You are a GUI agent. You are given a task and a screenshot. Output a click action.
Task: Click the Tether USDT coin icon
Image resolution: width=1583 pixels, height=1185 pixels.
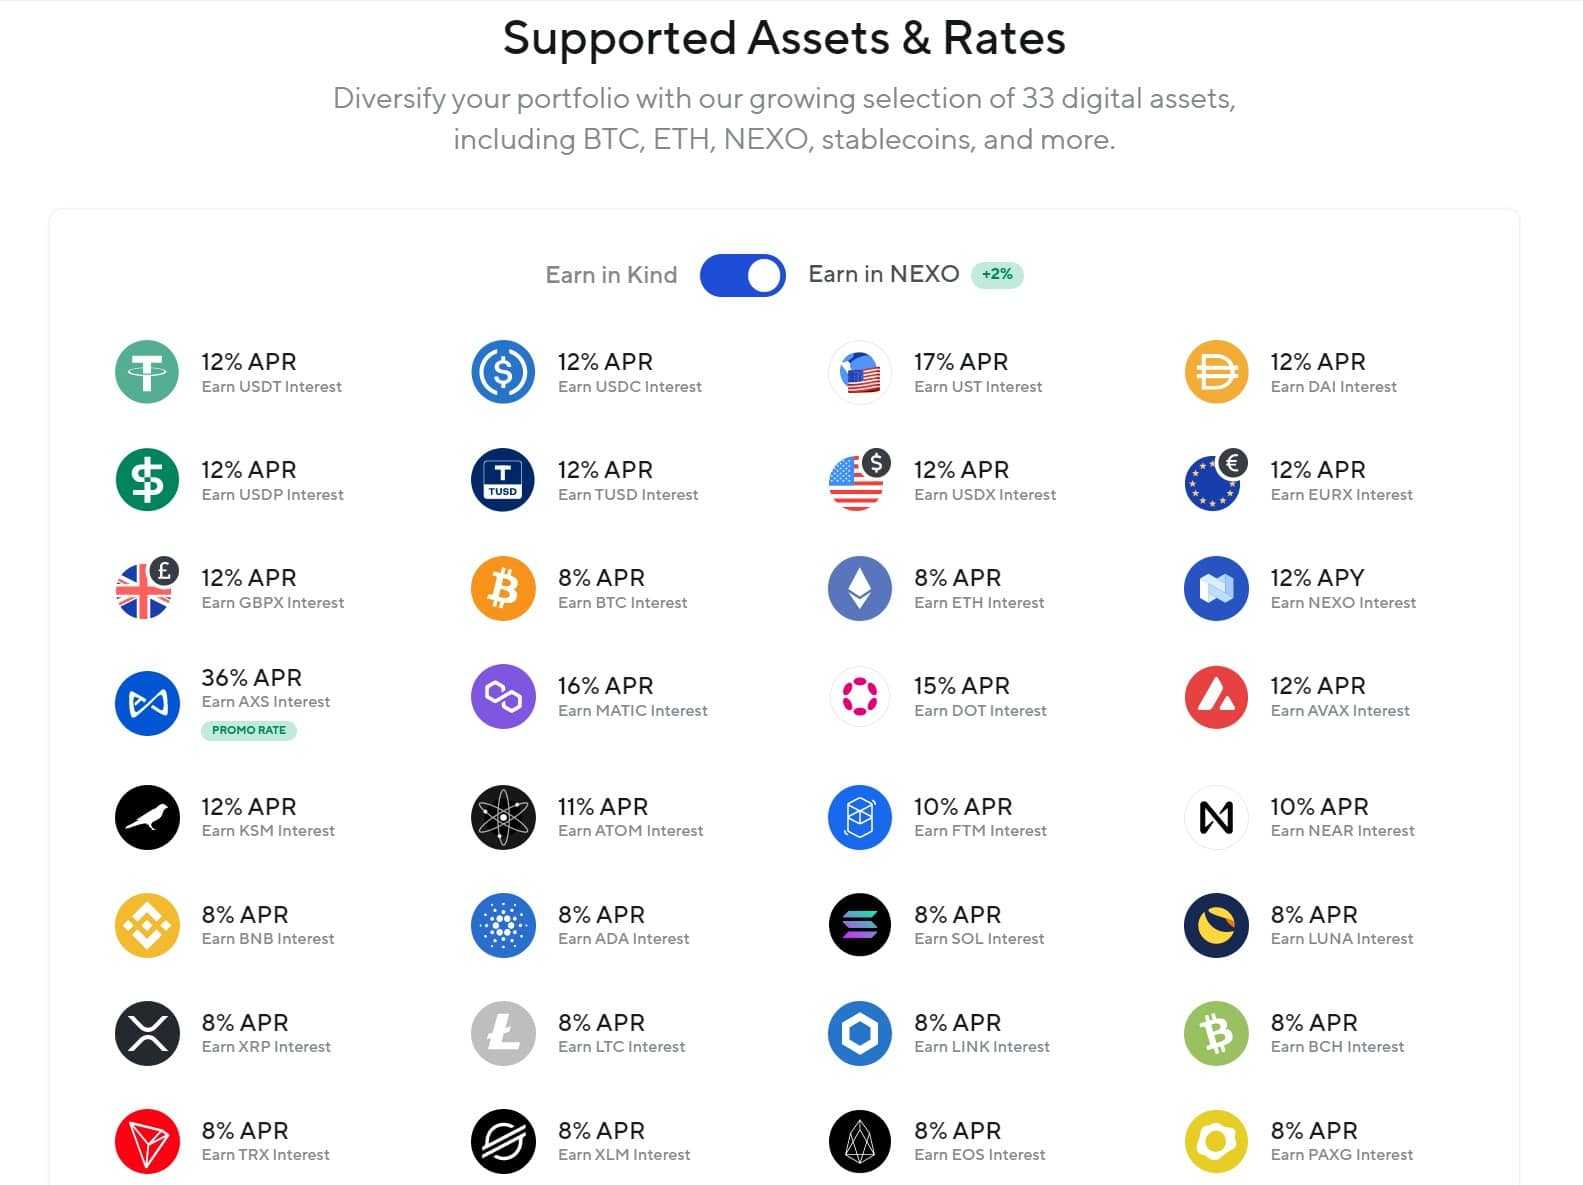coord(147,372)
